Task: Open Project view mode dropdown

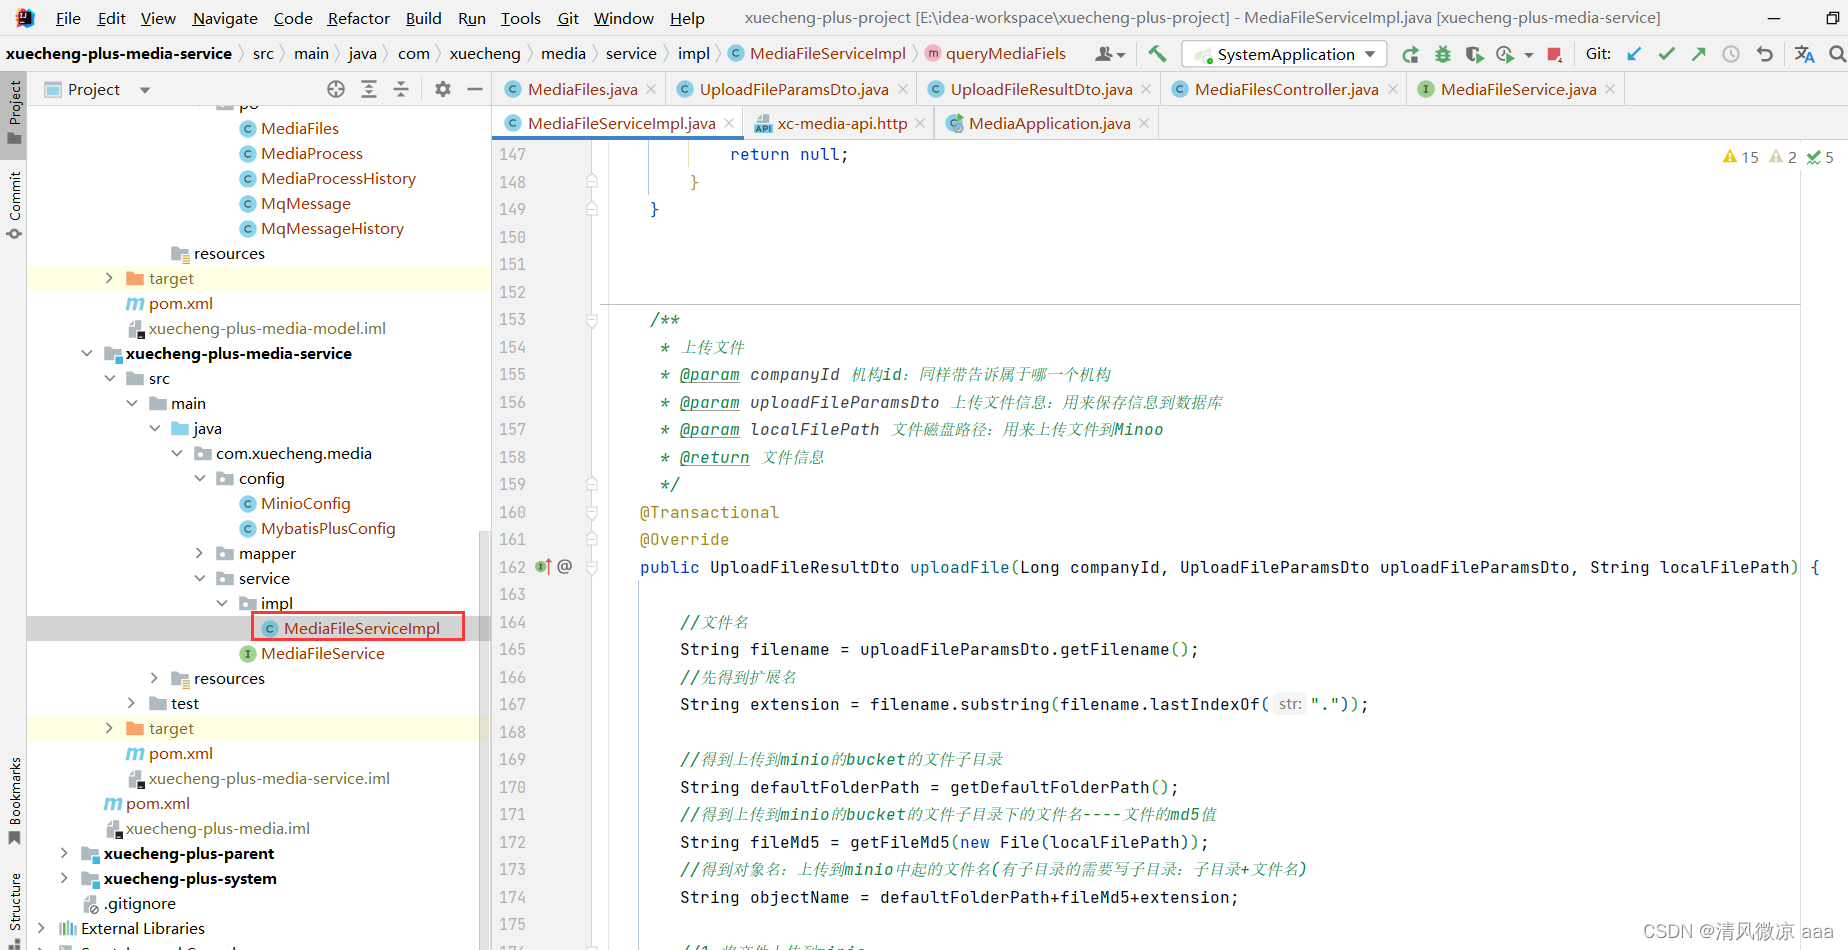Action: [145, 90]
